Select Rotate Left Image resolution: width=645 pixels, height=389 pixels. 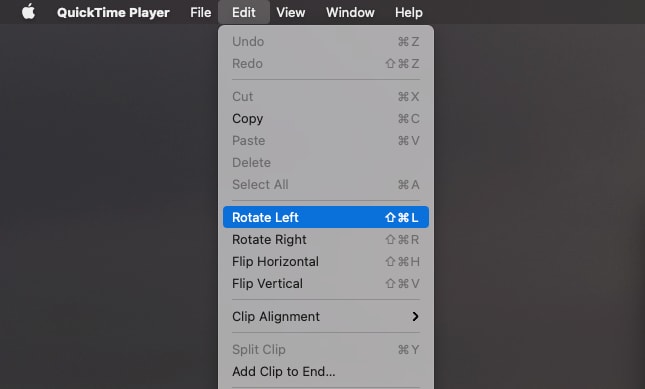pos(326,217)
